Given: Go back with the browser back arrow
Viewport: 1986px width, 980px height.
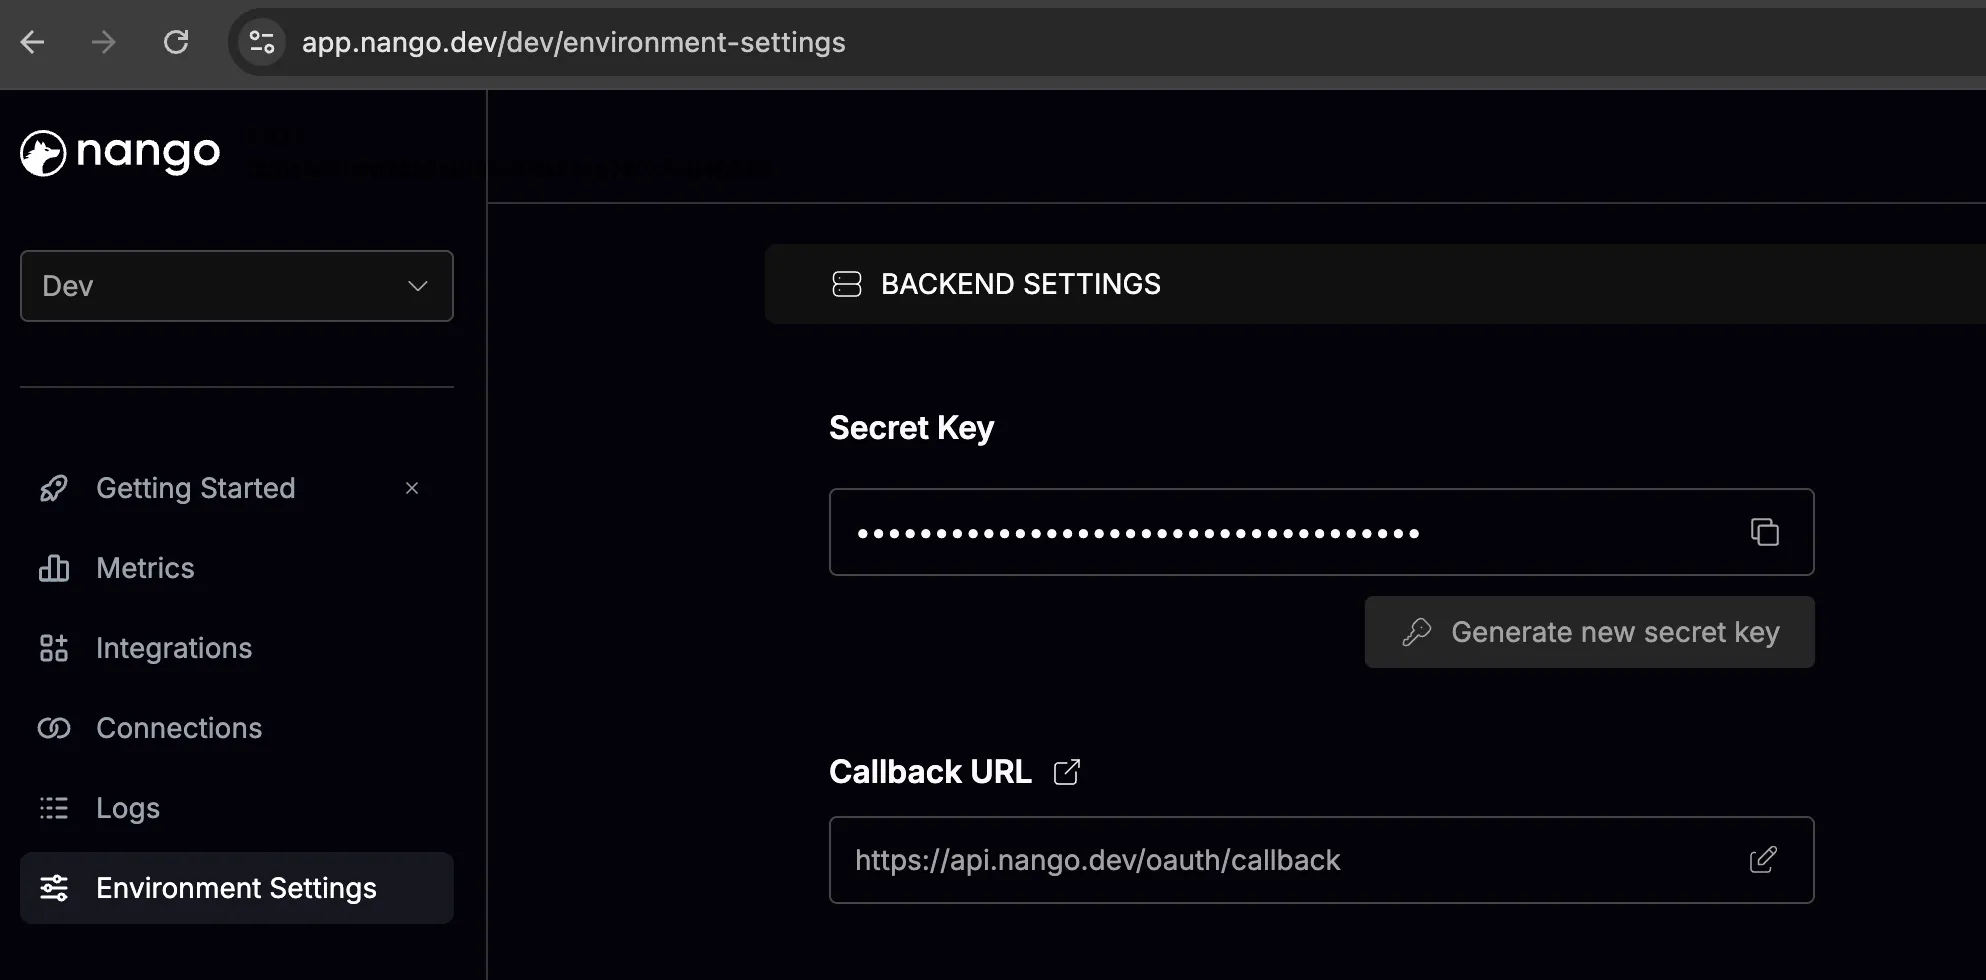Looking at the screenshot, I should [x=33, y=42].
